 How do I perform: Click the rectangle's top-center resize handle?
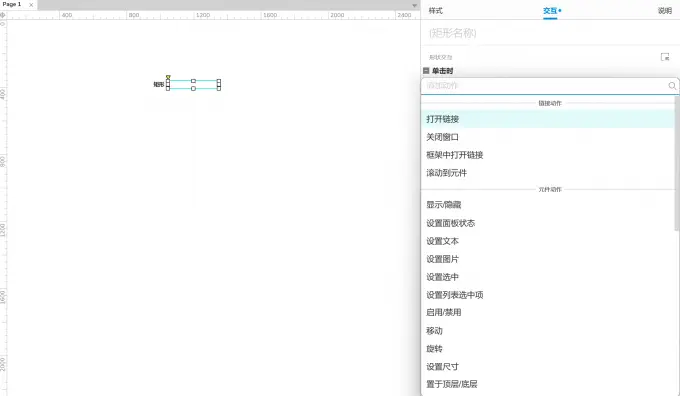193,81
